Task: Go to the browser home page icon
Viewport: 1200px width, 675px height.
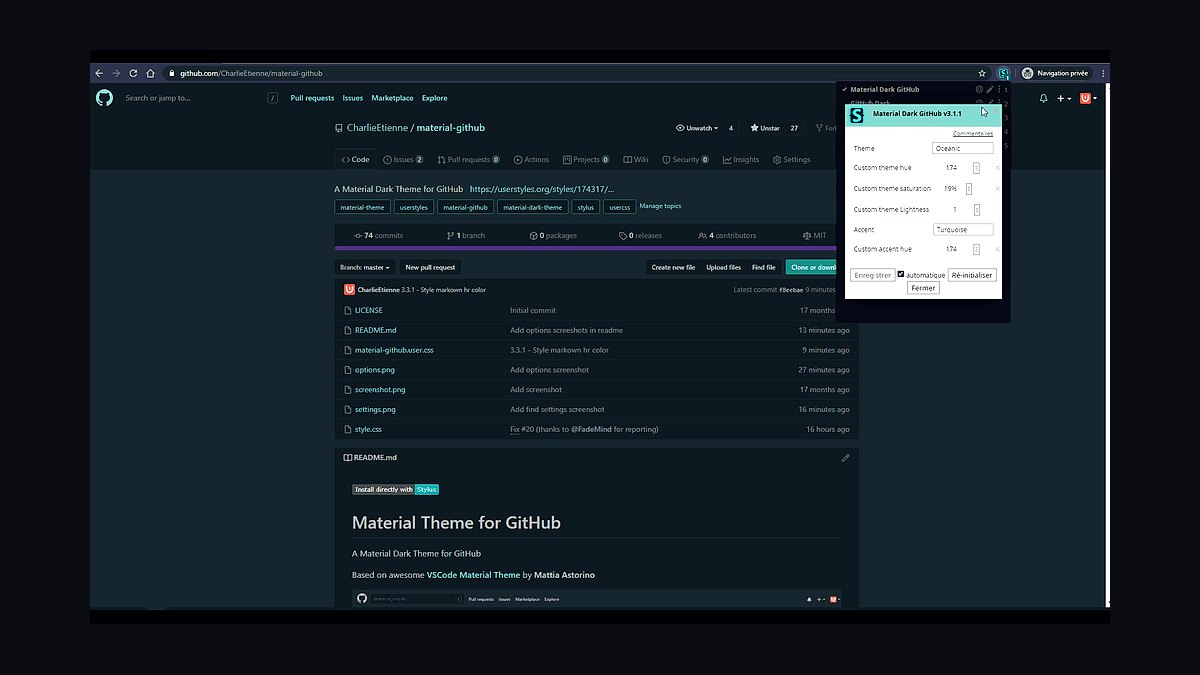Action: tap(150, 73)
